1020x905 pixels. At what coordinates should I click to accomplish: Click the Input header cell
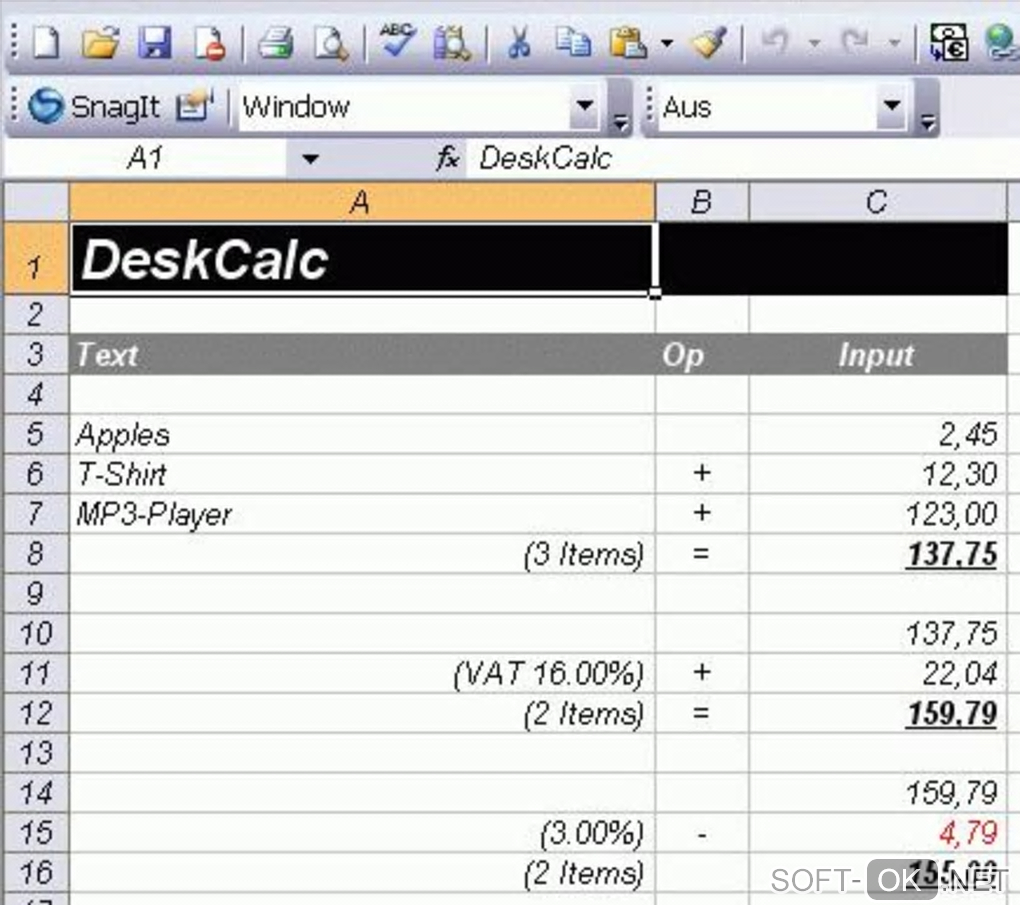878,355
